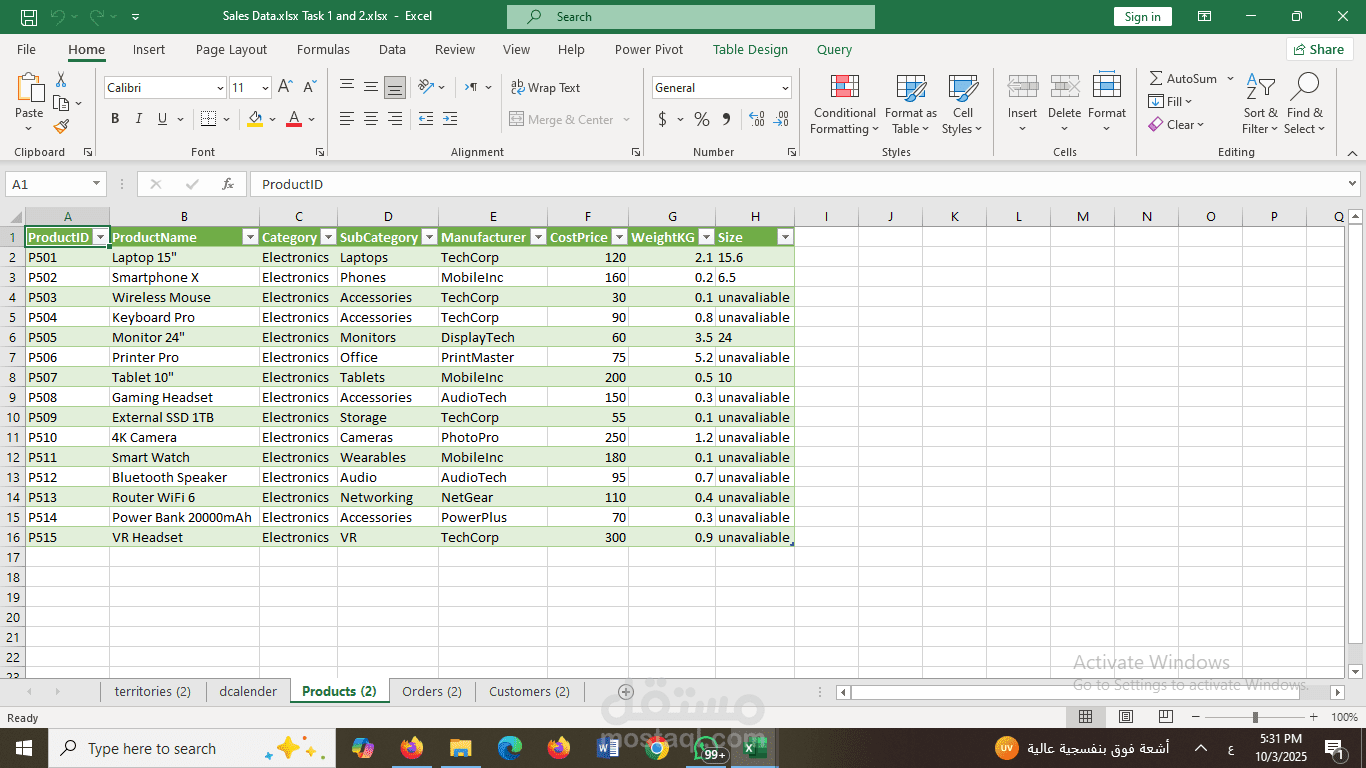1366x768 pixels.
Task: Click the Decrease Decimal icon
Action: (x=782, y=119)
